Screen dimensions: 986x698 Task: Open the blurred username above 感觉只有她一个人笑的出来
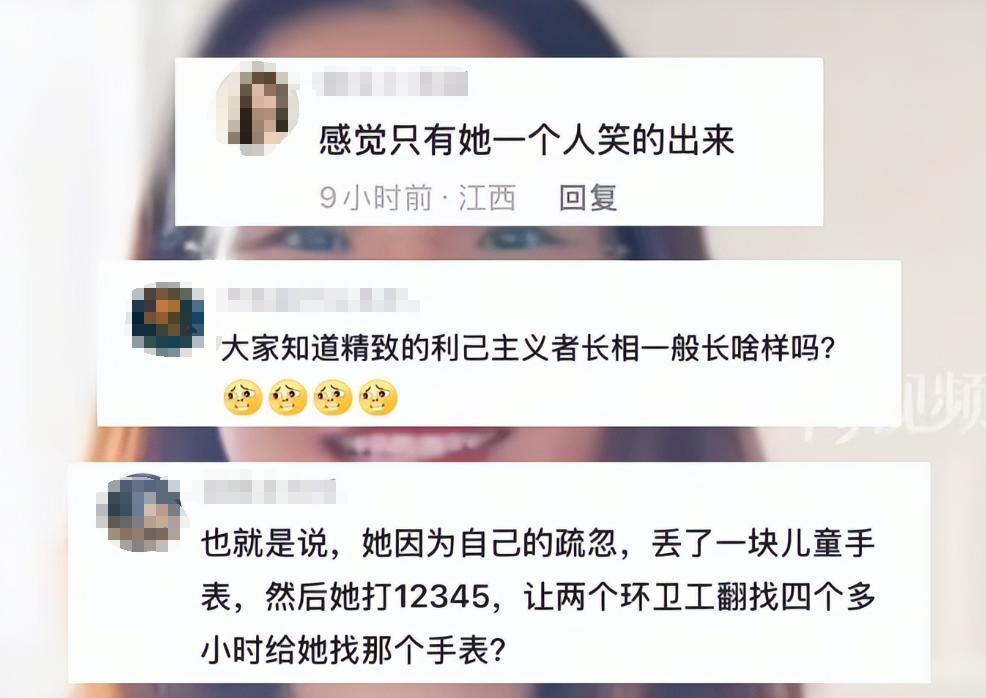(x=391, y=84)
